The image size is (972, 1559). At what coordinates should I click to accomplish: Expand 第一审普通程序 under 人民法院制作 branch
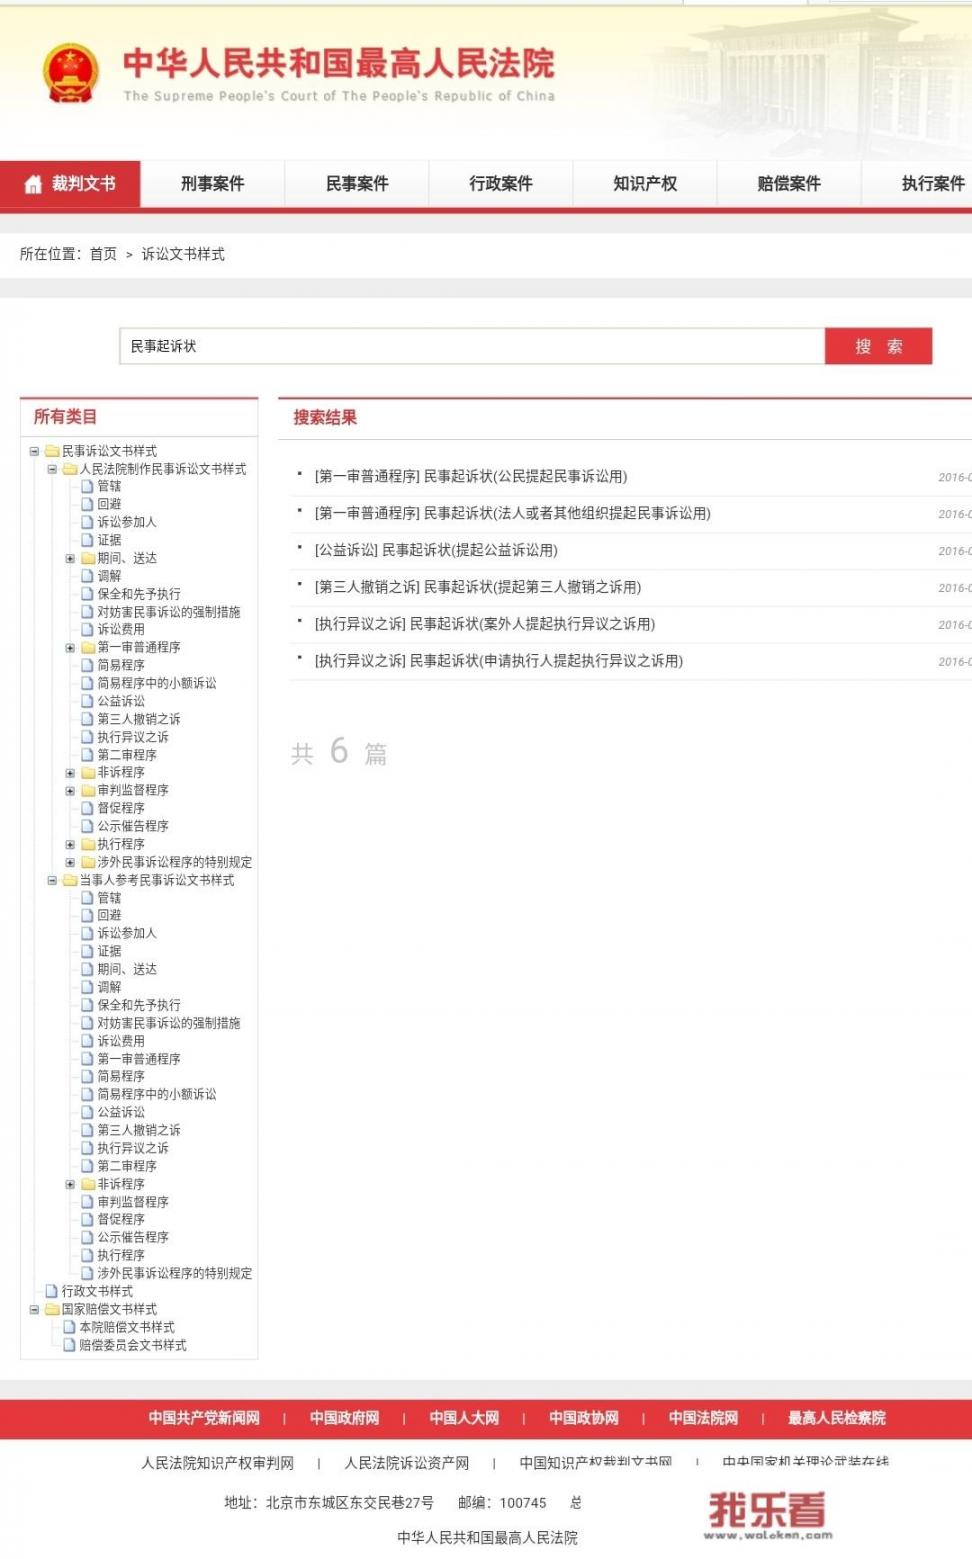click(x=70, y=648)
